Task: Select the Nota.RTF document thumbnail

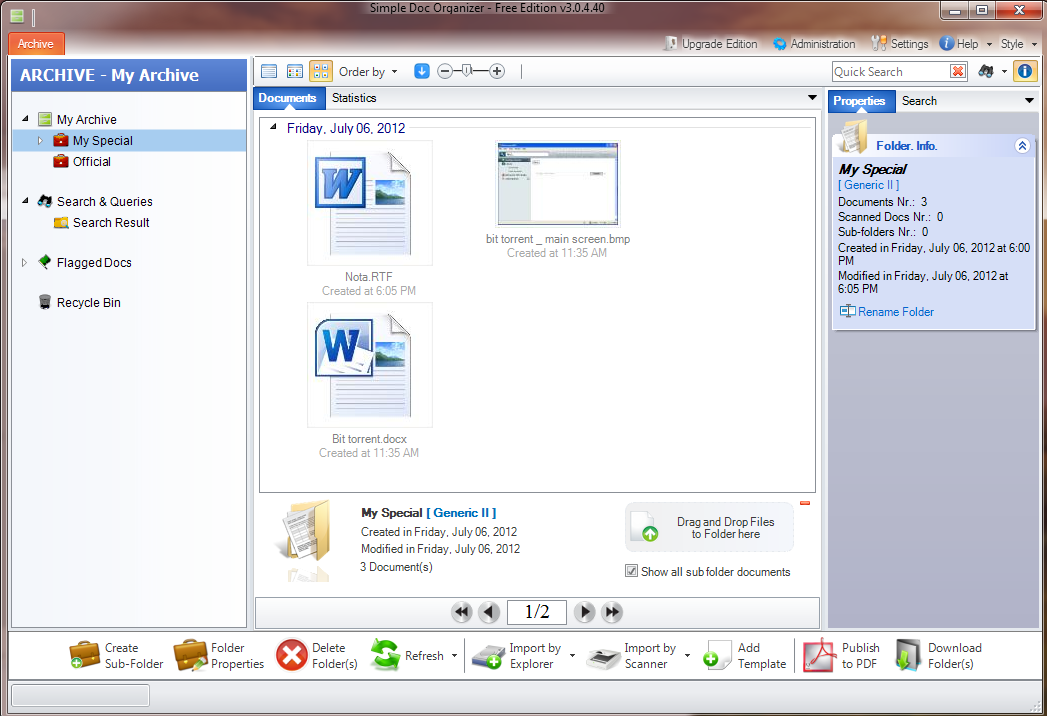Action: click(x=369, y=203)
